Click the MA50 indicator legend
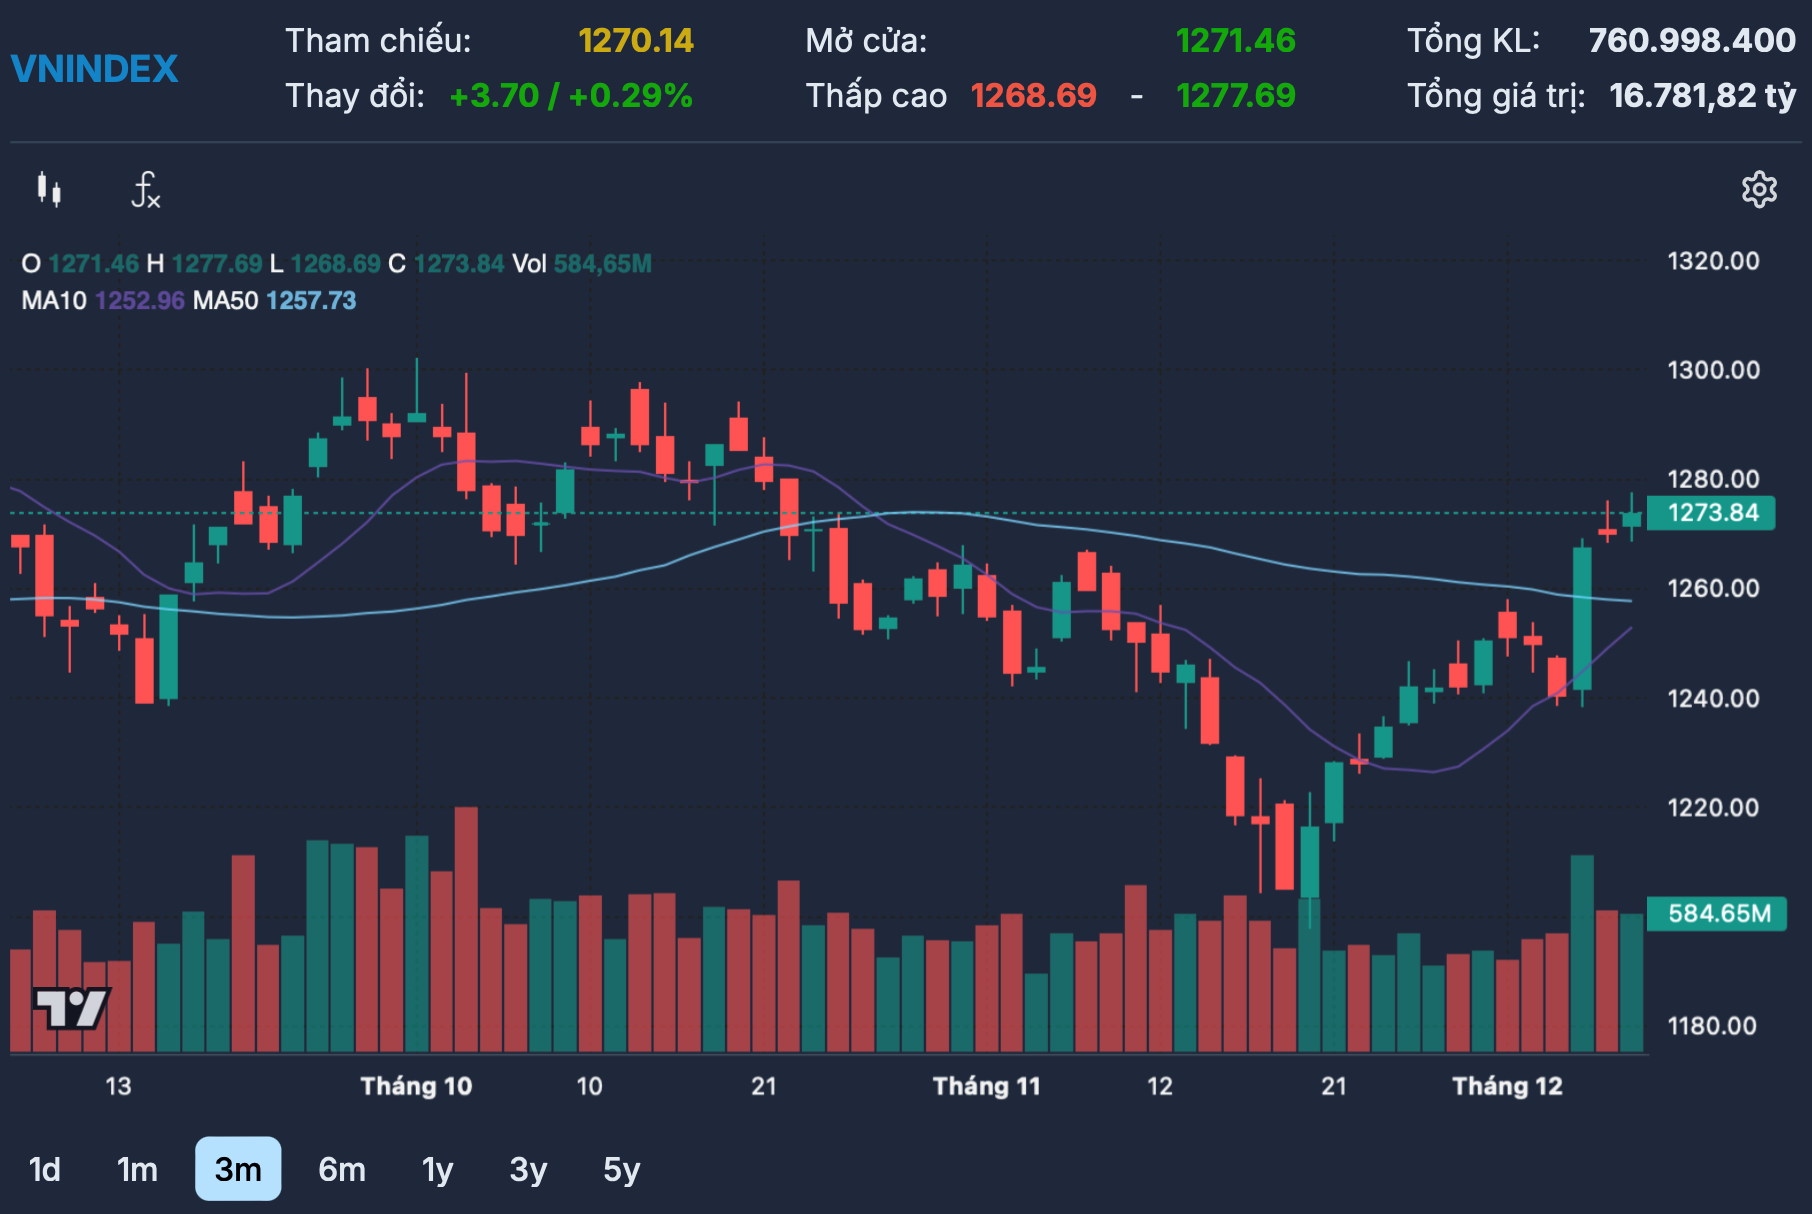This screenshot has width=1812, height=1214. 274,301
